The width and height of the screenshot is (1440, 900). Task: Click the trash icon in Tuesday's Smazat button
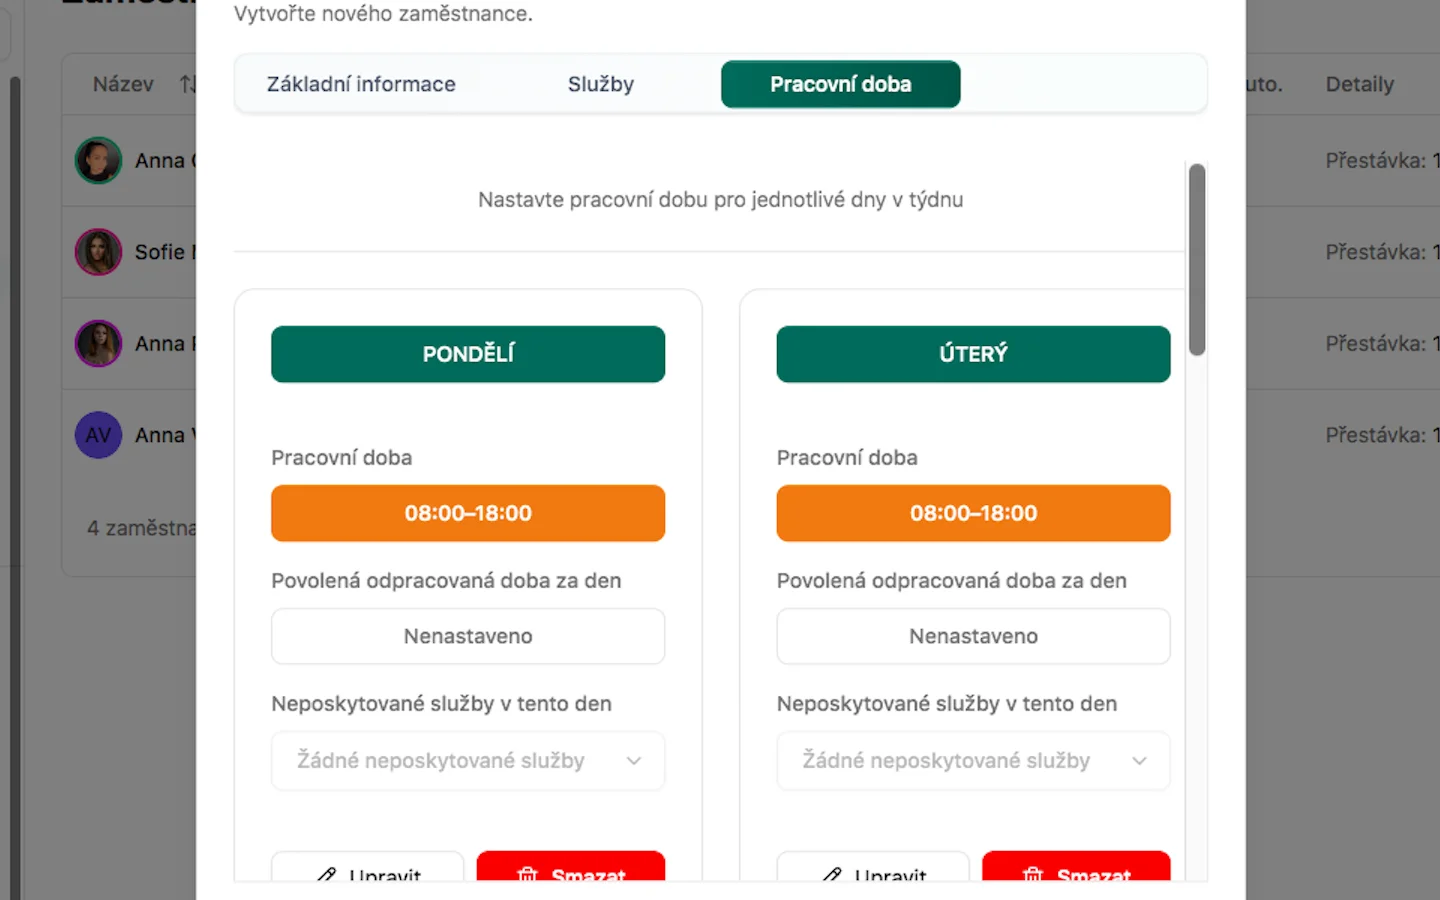(1033, 875)
